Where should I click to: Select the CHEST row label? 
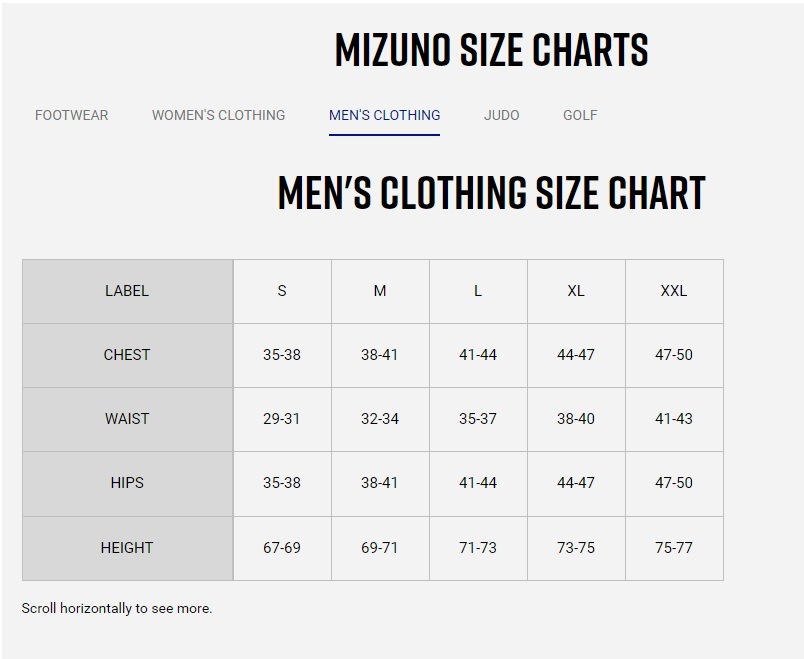(x=127, y=355)
